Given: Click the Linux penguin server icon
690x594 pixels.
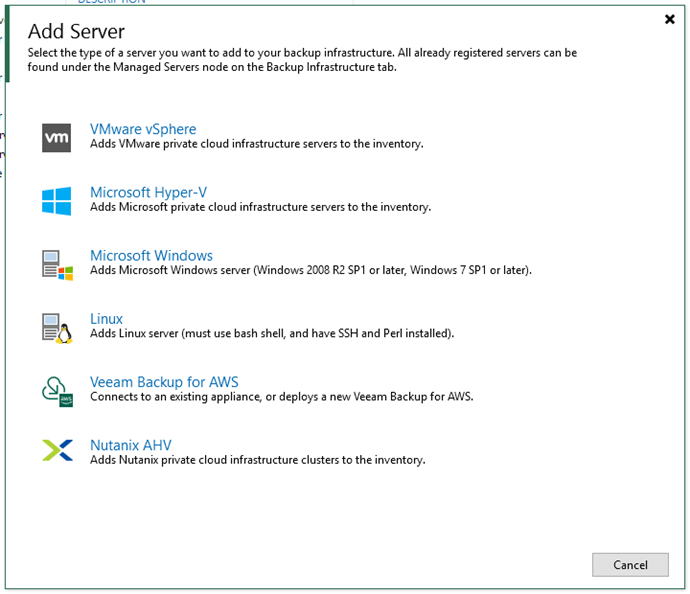Looking at the screenshot, I should pos(57,327).
